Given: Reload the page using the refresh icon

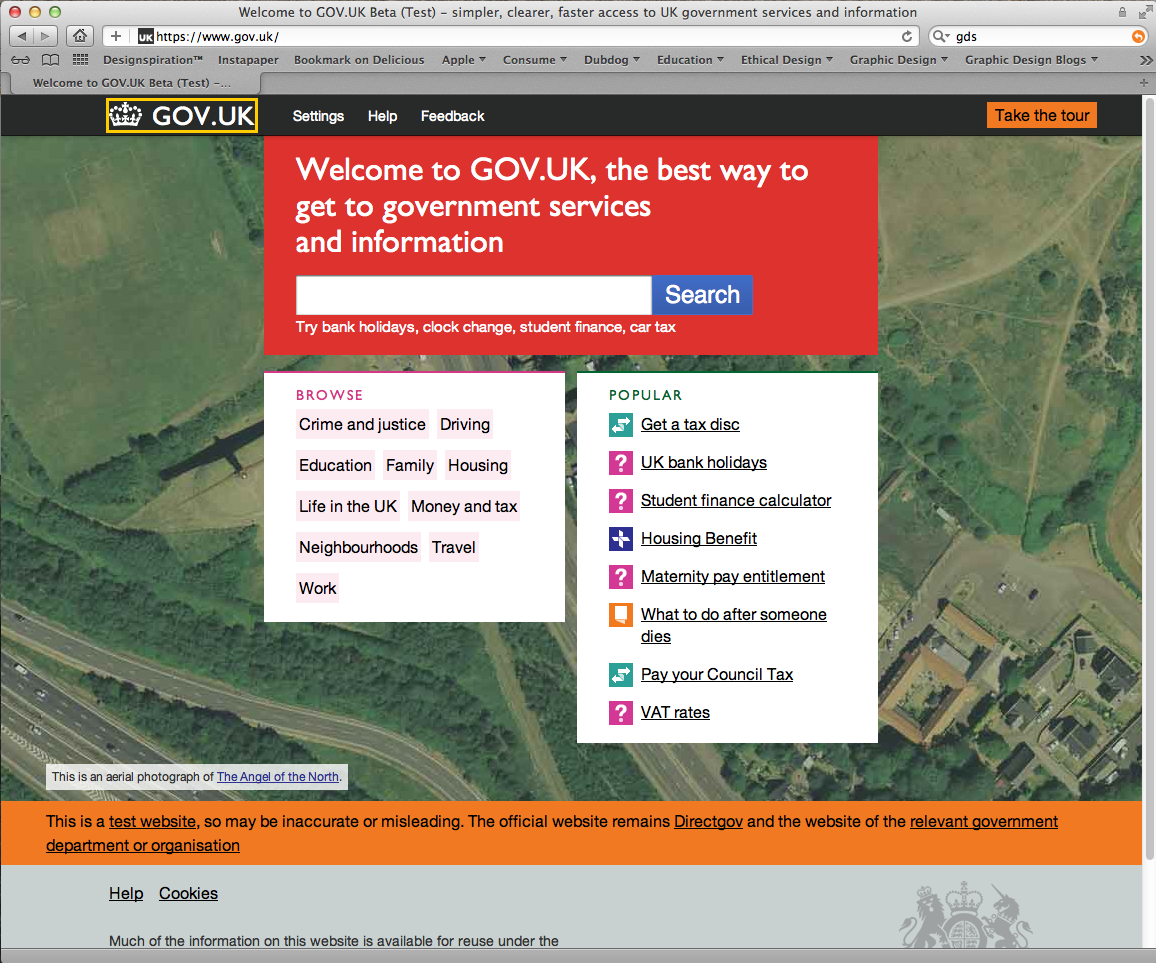Looking at the screenshot, I should (x=907, y=36).
